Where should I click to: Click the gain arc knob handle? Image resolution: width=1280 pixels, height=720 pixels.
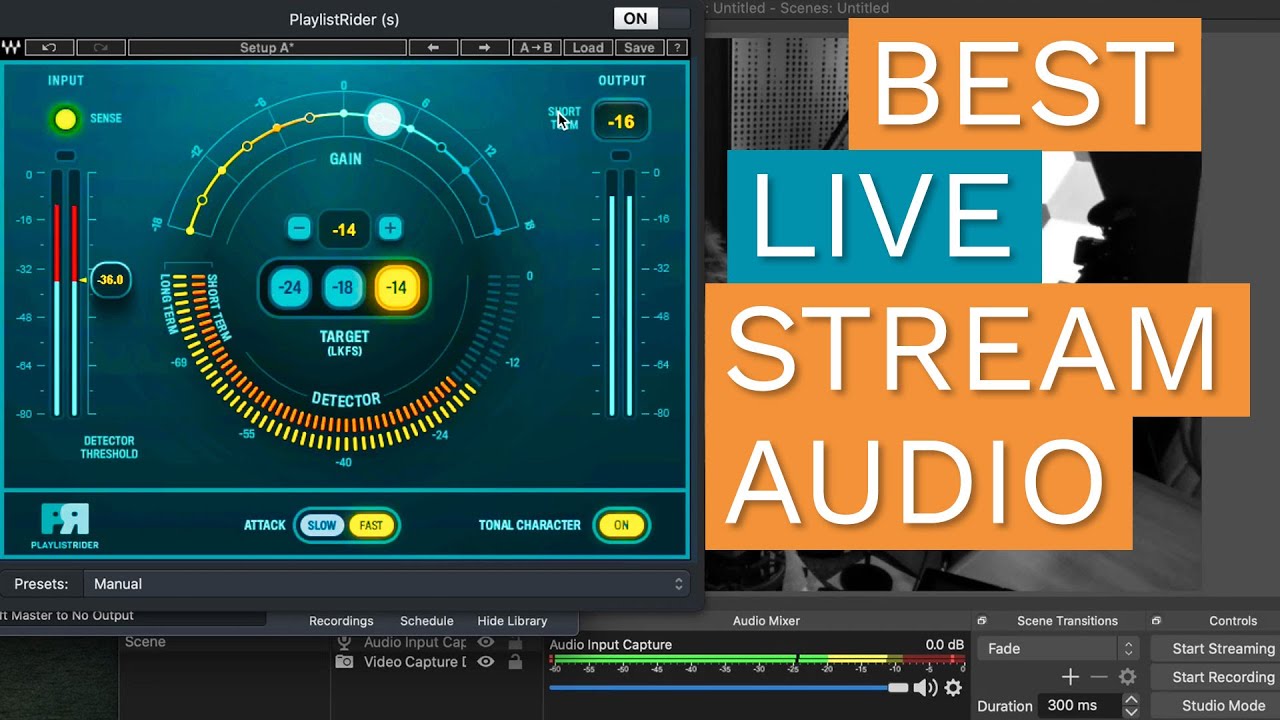(x=384, y=119)
